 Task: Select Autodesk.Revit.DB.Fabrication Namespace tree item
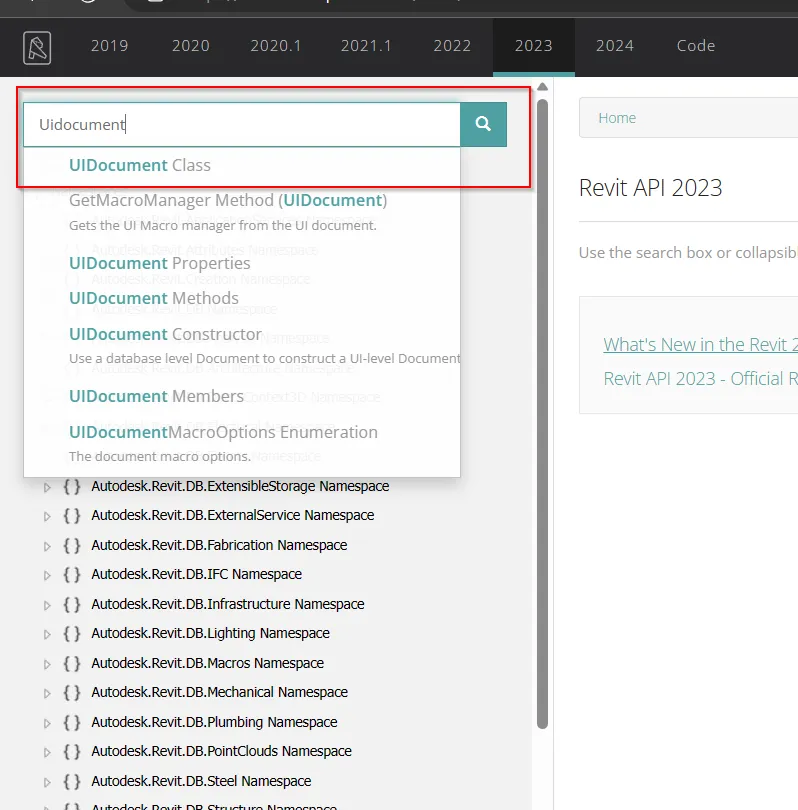(219, 545)
